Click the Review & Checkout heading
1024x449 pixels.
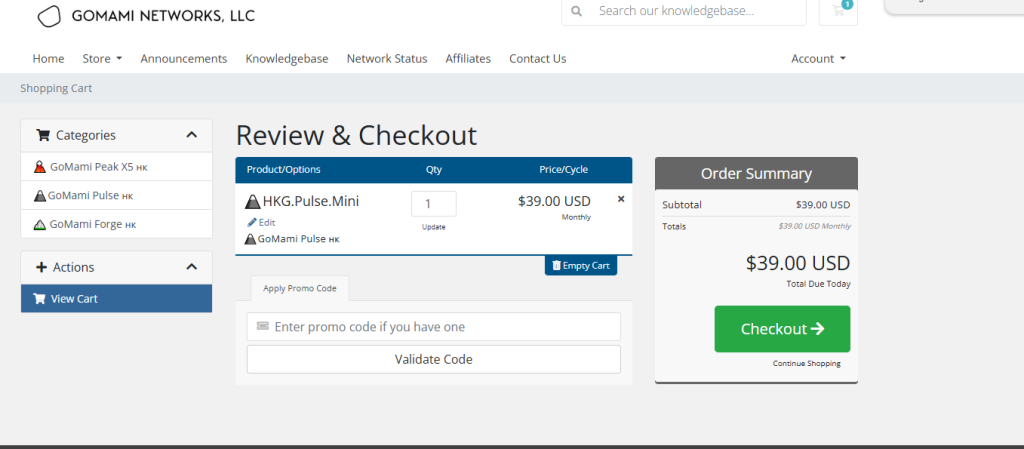pyautogui.click(x=356, y=136)
